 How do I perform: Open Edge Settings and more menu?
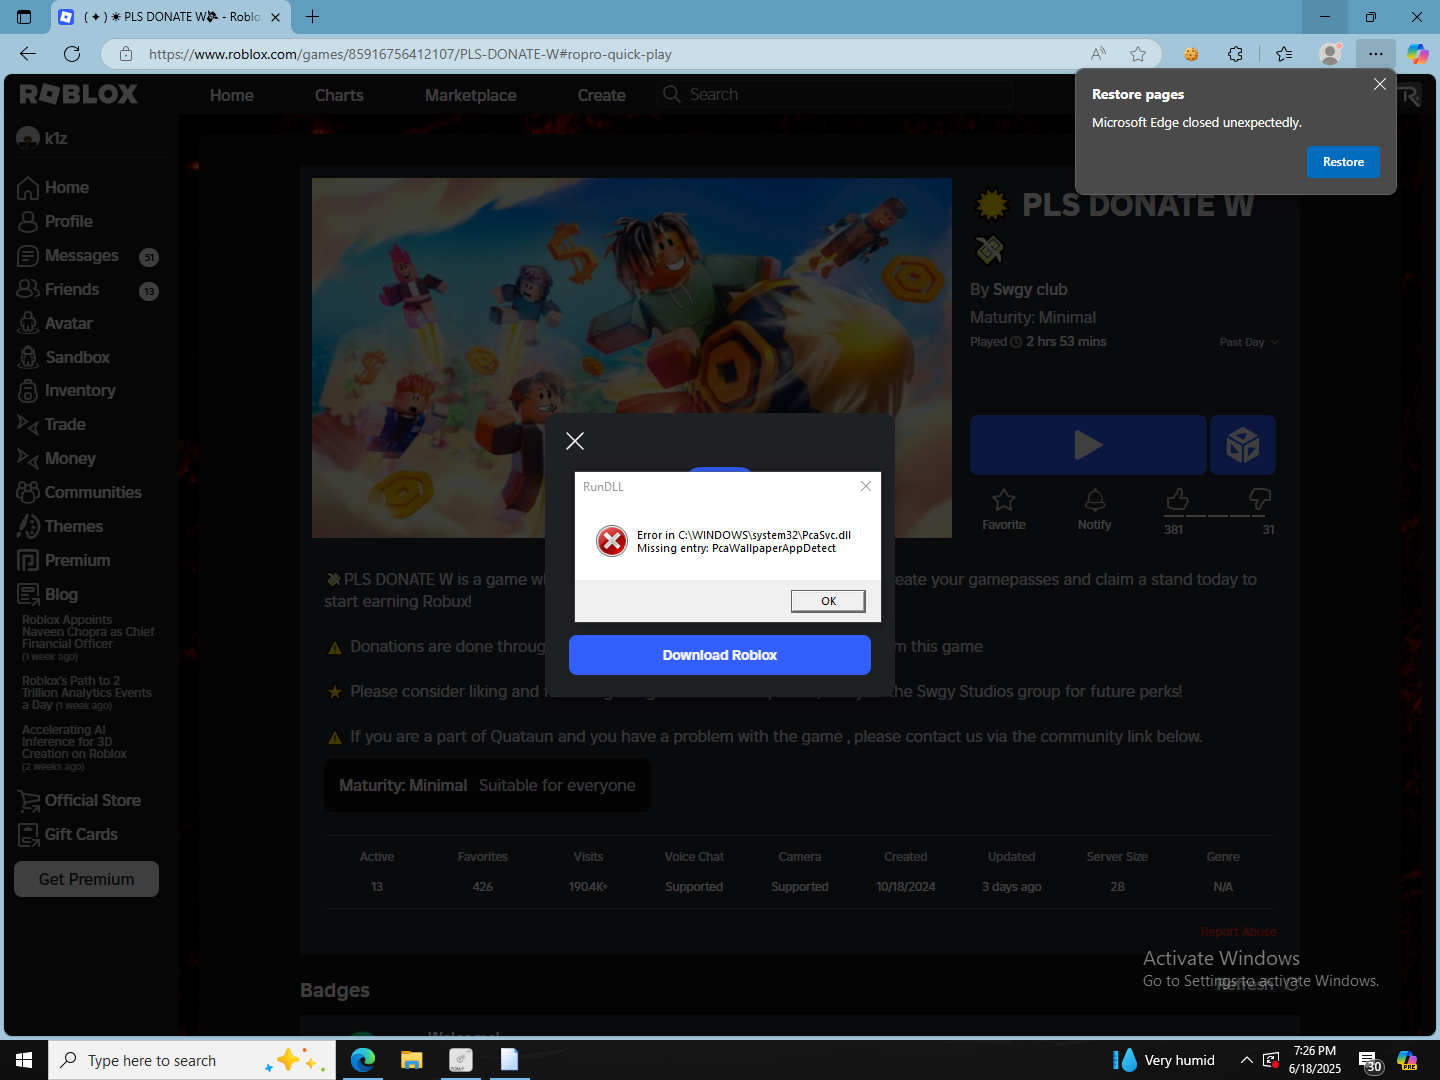point(1376,54)
